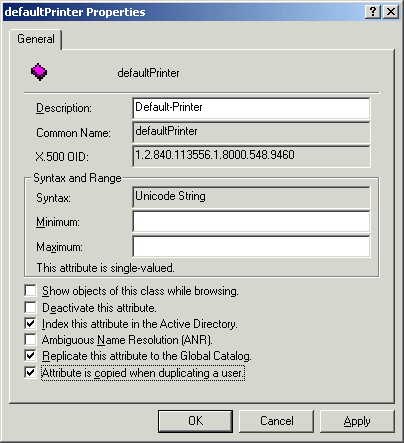Click the question mark help button
The width and height of the screenshot is (404, 443).
tap(373, 12)
